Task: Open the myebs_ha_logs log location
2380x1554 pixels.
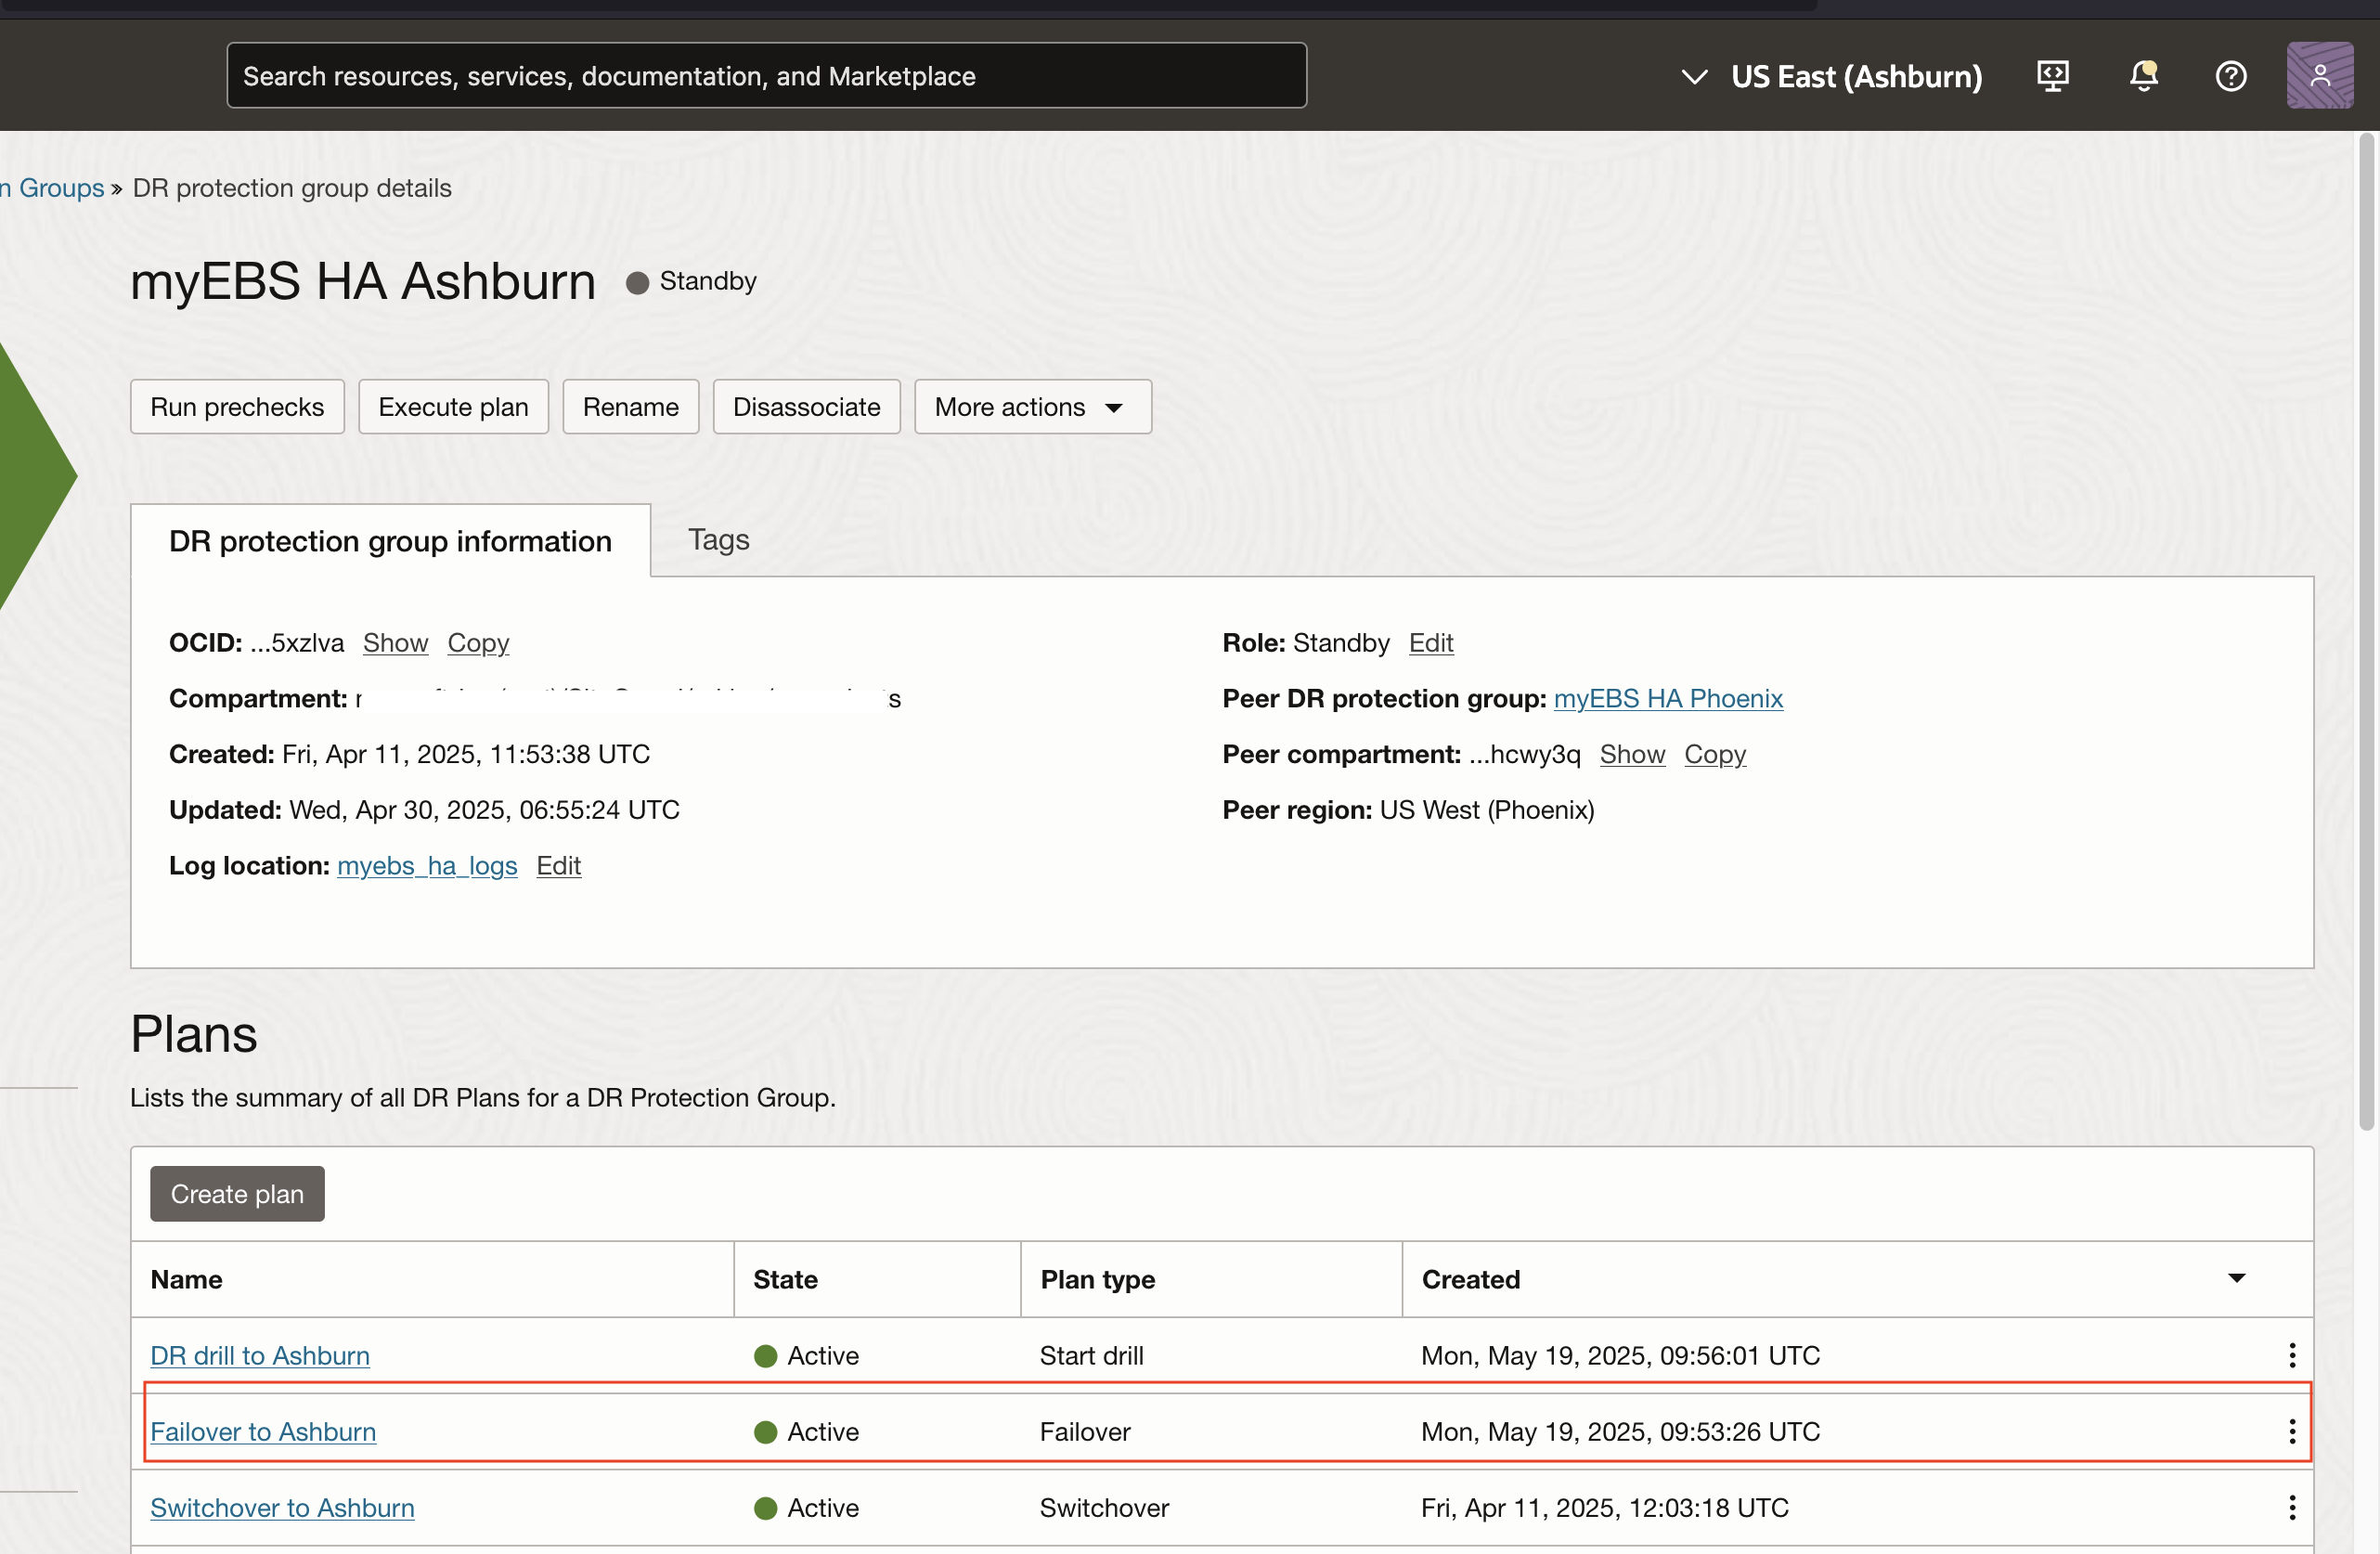Action: pos(427,866)
